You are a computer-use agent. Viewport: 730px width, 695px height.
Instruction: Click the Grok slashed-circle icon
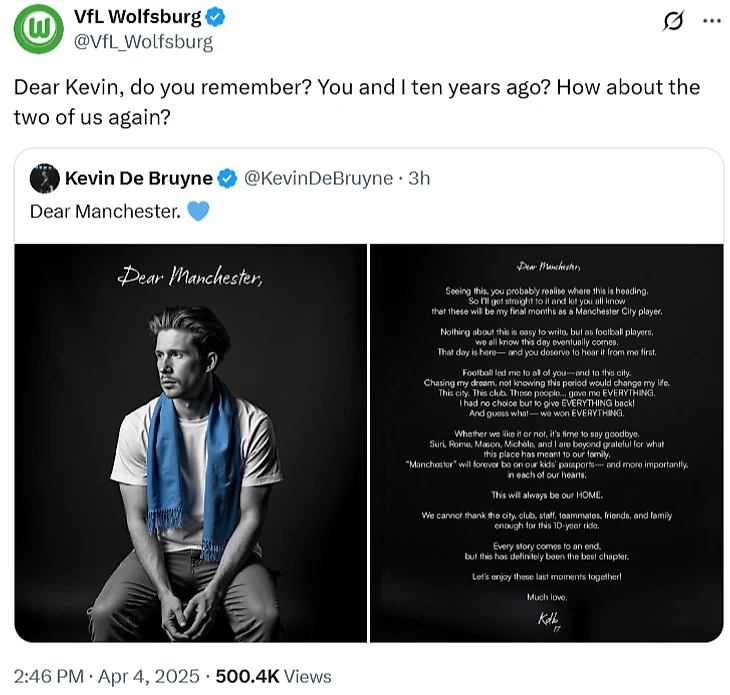pos(673,21)
